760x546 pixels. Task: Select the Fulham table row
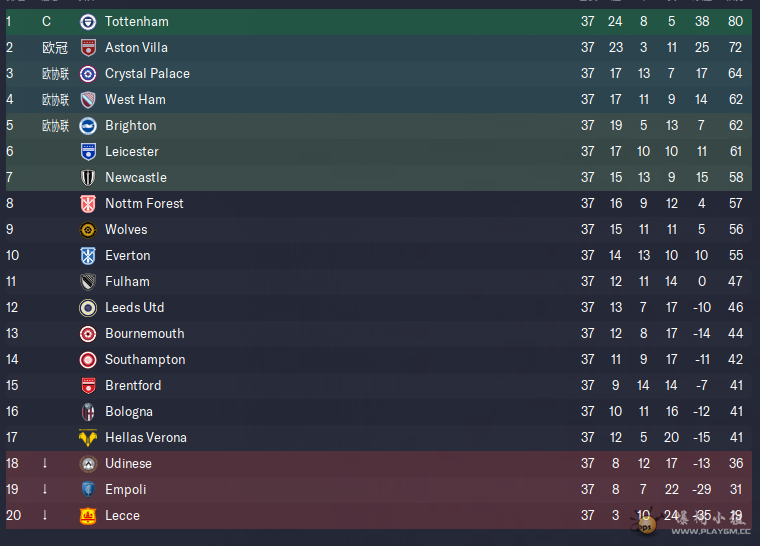(379, 281)
